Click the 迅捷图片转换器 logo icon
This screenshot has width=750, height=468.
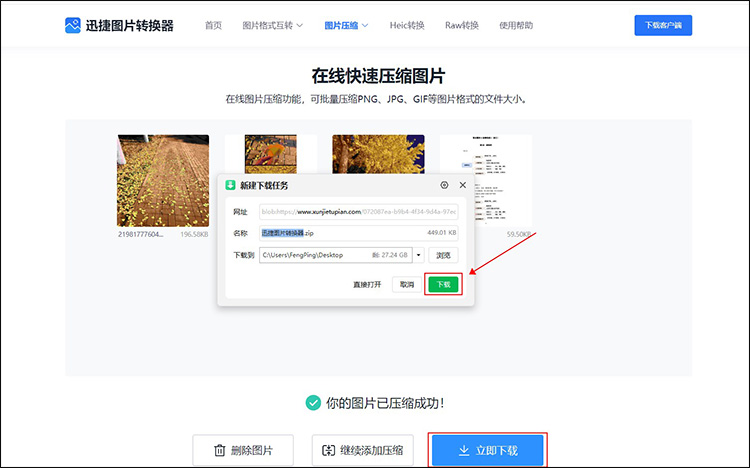tap(73, 25)
